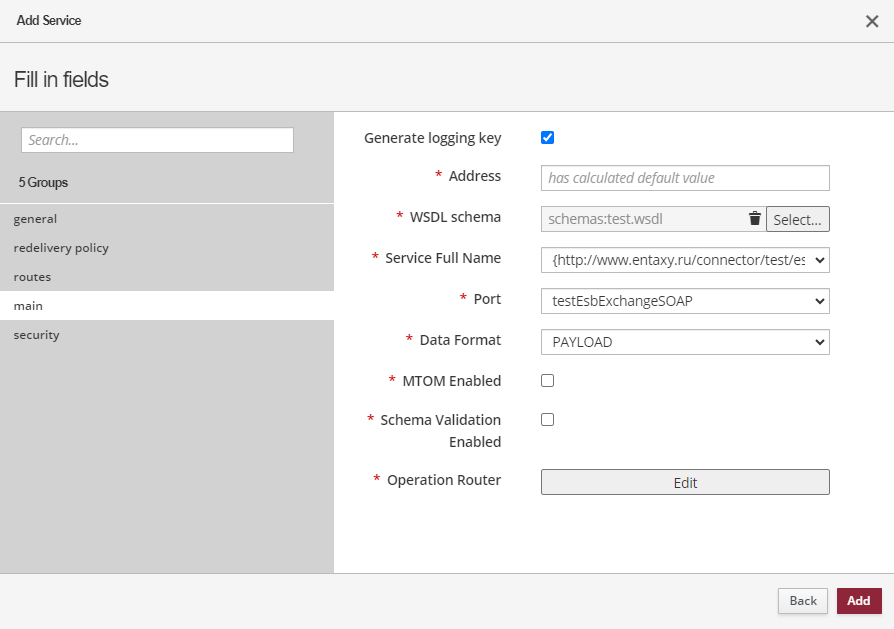Clear the WSDL schema using the trash icon

pos(754,218)
